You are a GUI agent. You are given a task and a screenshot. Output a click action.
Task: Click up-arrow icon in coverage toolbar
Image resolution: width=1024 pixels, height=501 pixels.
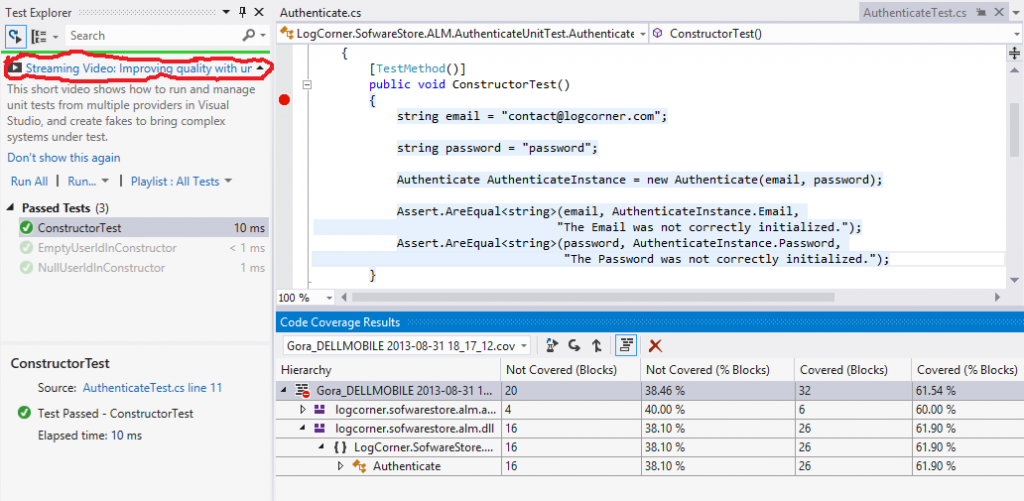596,346
